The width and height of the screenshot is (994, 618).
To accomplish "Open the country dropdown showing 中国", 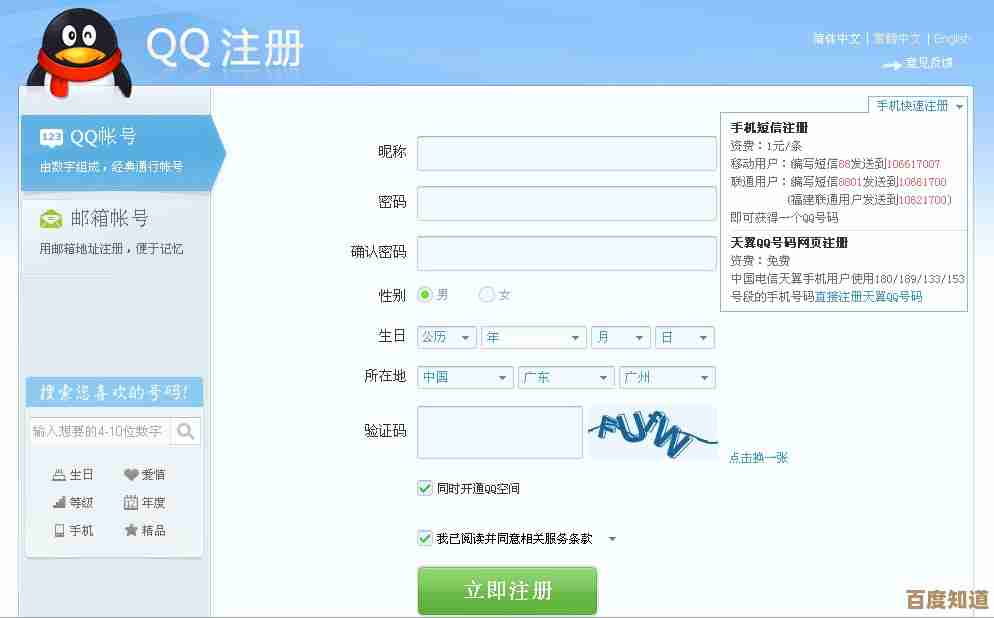I will click(464, 377).
